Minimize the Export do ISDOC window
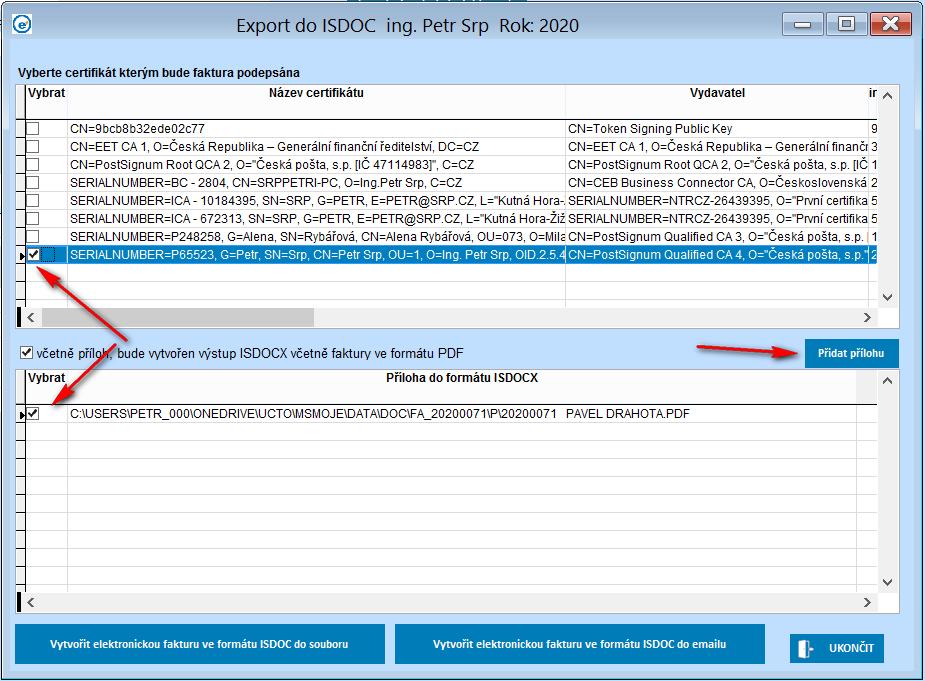Screen dimensions: 925x681 click(802, 24)
